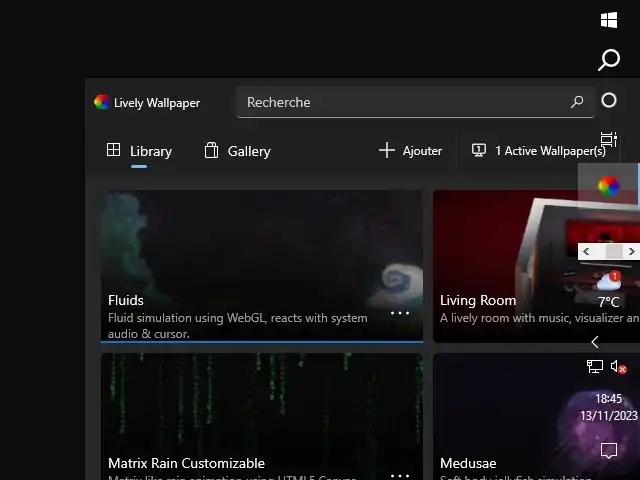
Task: Open Task View on the taskbar
Action: coord(609,139)
